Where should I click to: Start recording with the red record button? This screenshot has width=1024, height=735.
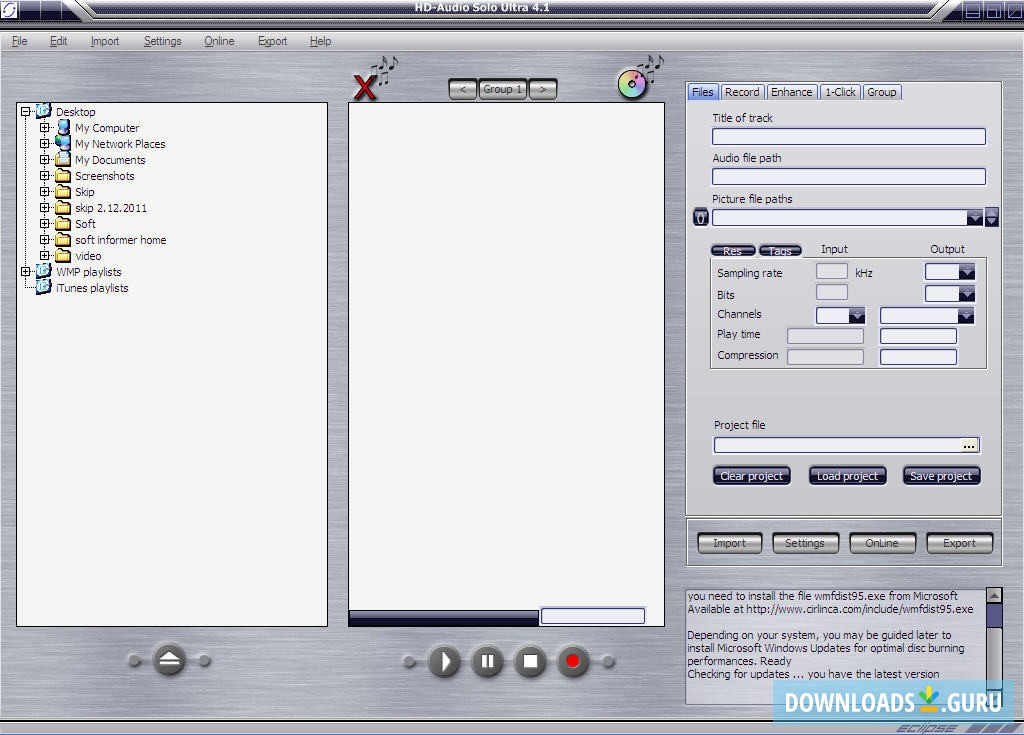coord(573,661)
